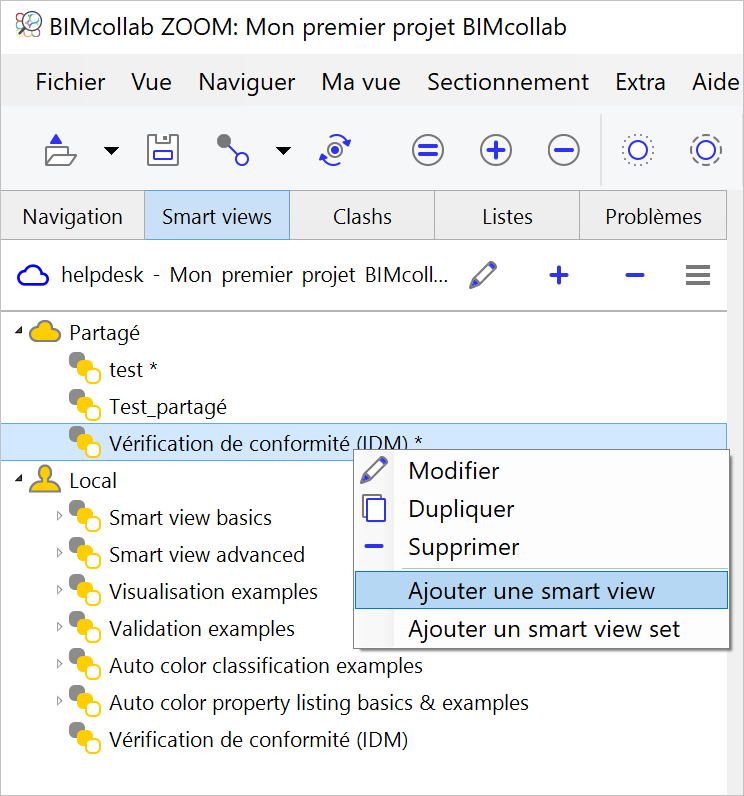744x796 pixels.
Task: Click the pencil edit icon beside project name
Action: coord(483,275)
